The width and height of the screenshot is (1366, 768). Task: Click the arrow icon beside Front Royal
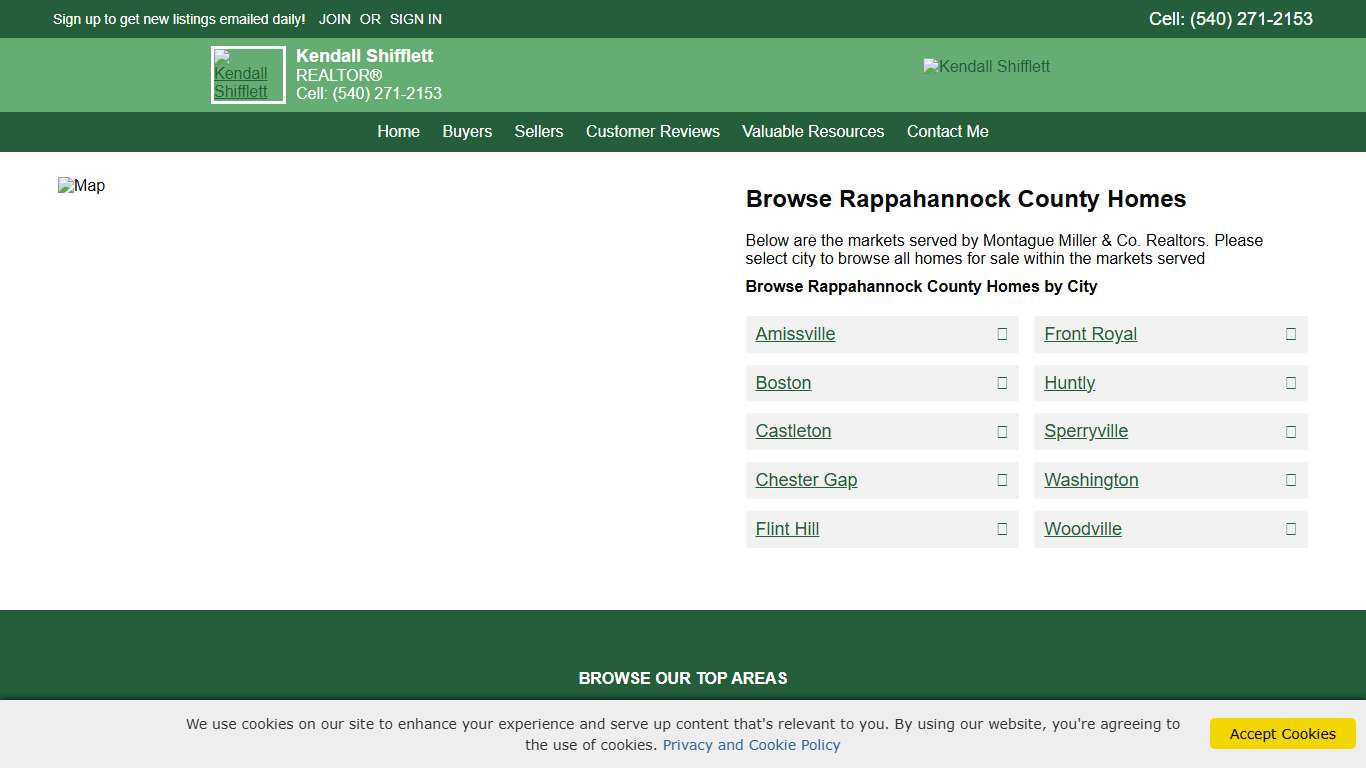tap(1290, 334)
